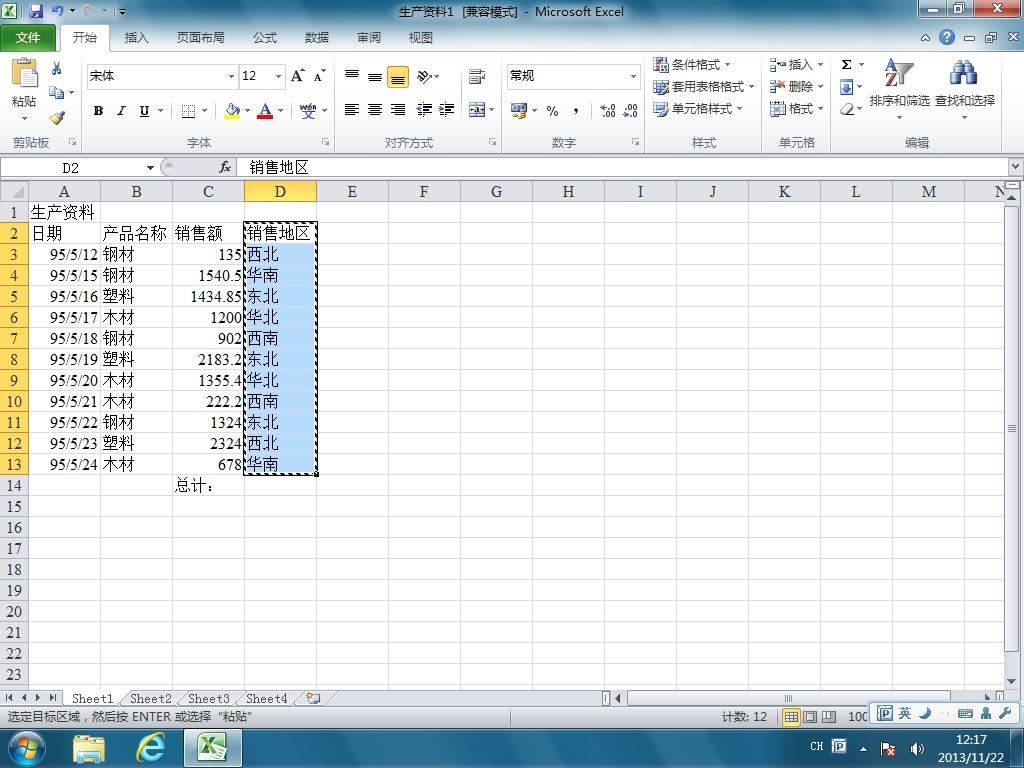1024x768 pixels.
Task: Open the 条件格式 dropdown
Action: 692,65
